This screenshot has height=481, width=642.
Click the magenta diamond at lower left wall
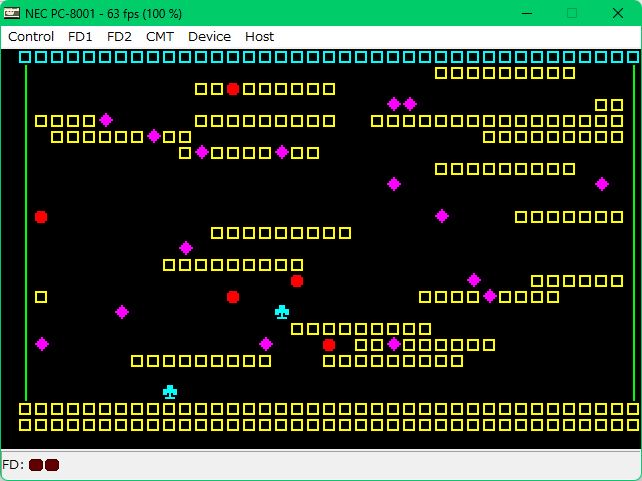click(42, 344)
